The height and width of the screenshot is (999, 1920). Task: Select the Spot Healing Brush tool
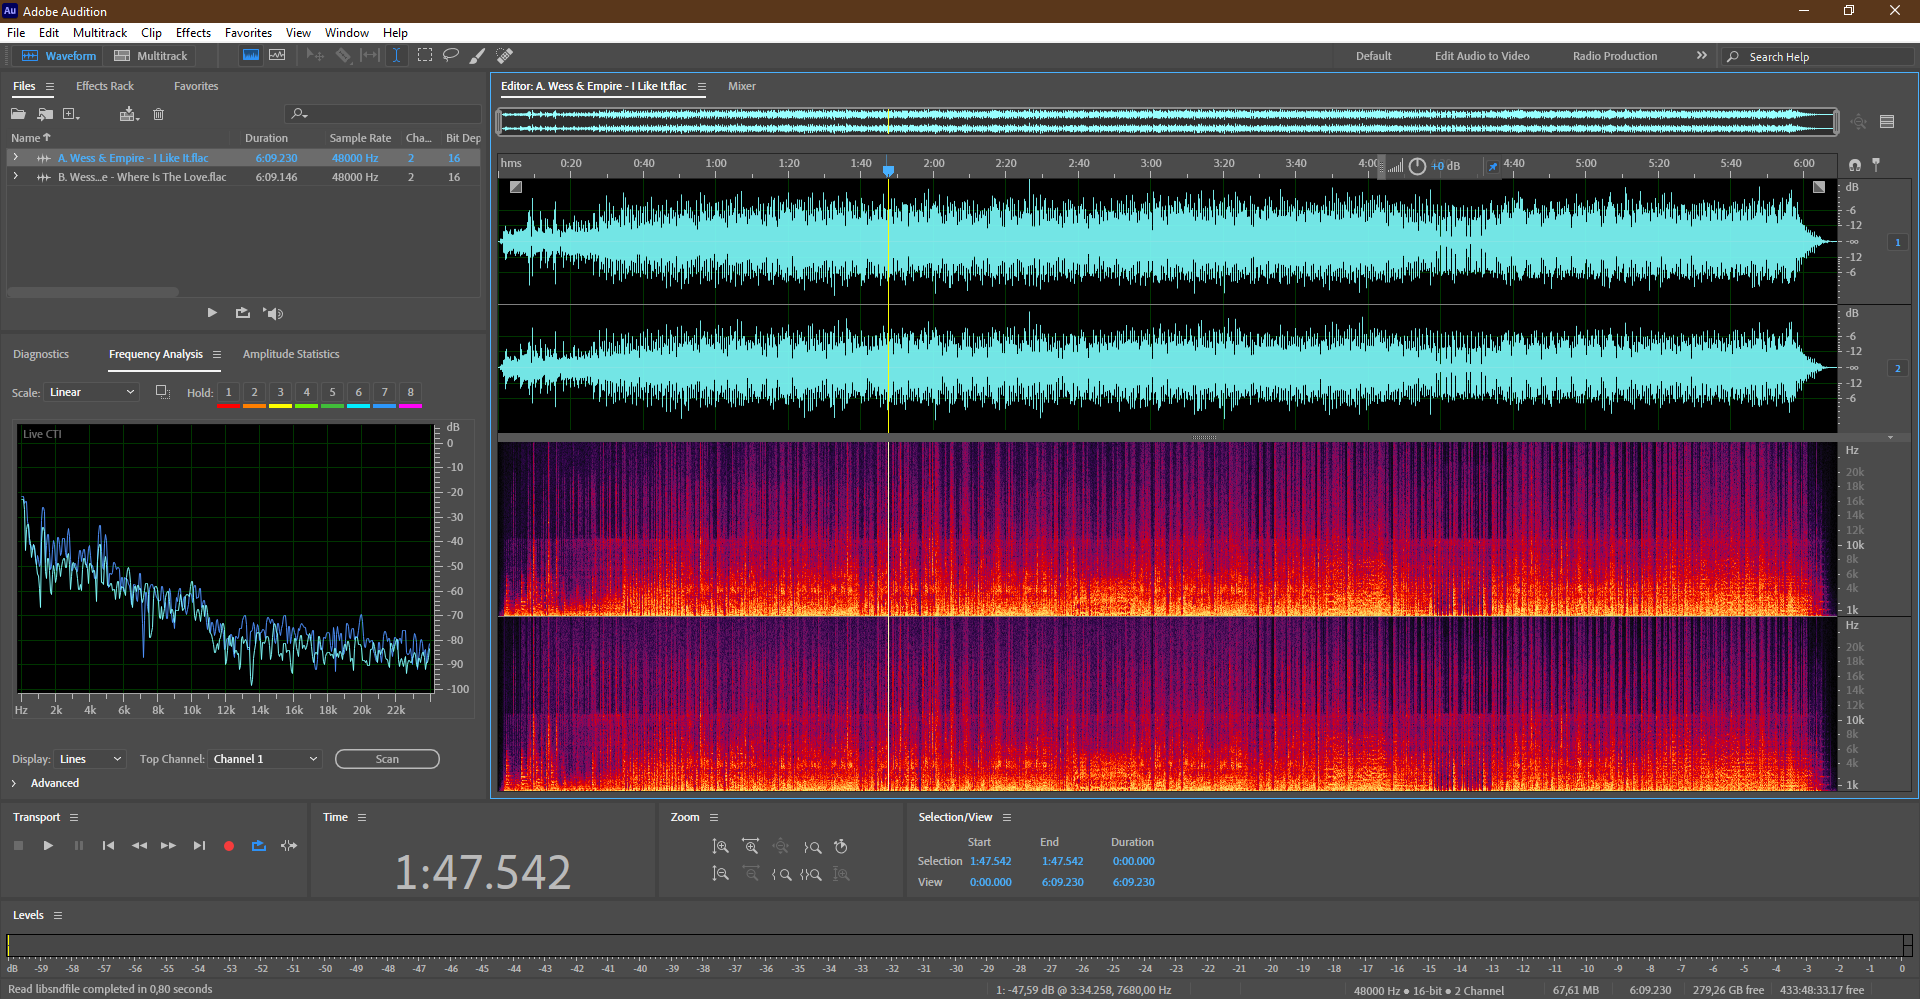[505, 56]
